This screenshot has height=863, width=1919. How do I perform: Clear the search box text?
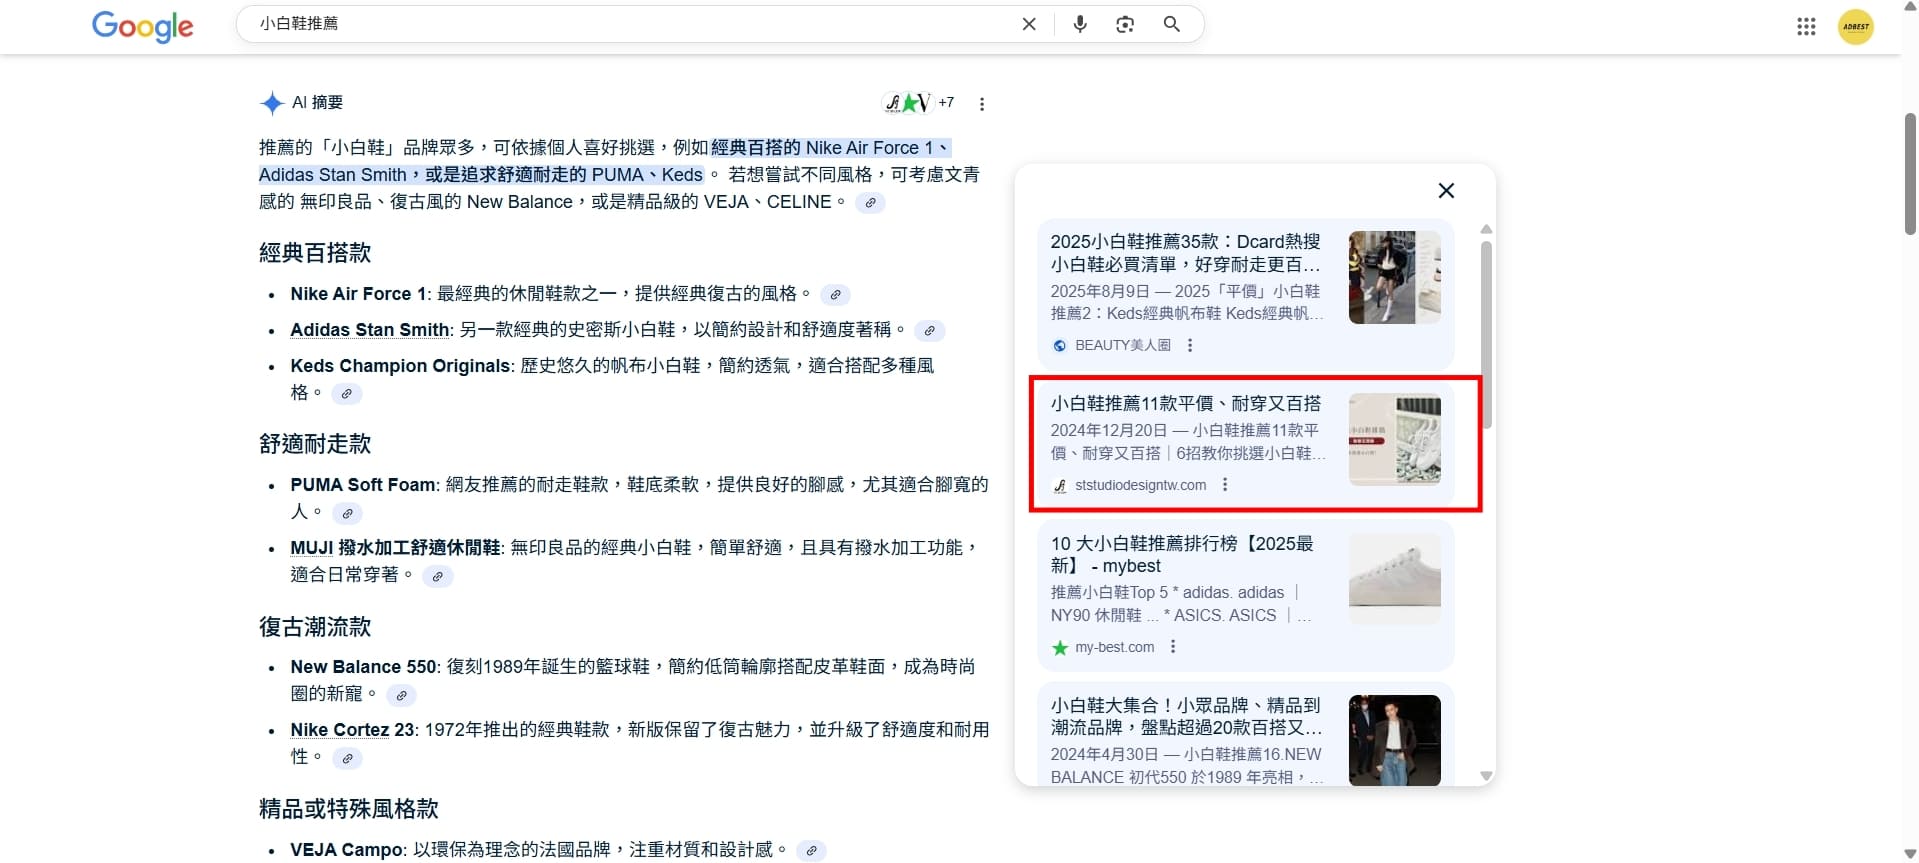point(1028,24)
